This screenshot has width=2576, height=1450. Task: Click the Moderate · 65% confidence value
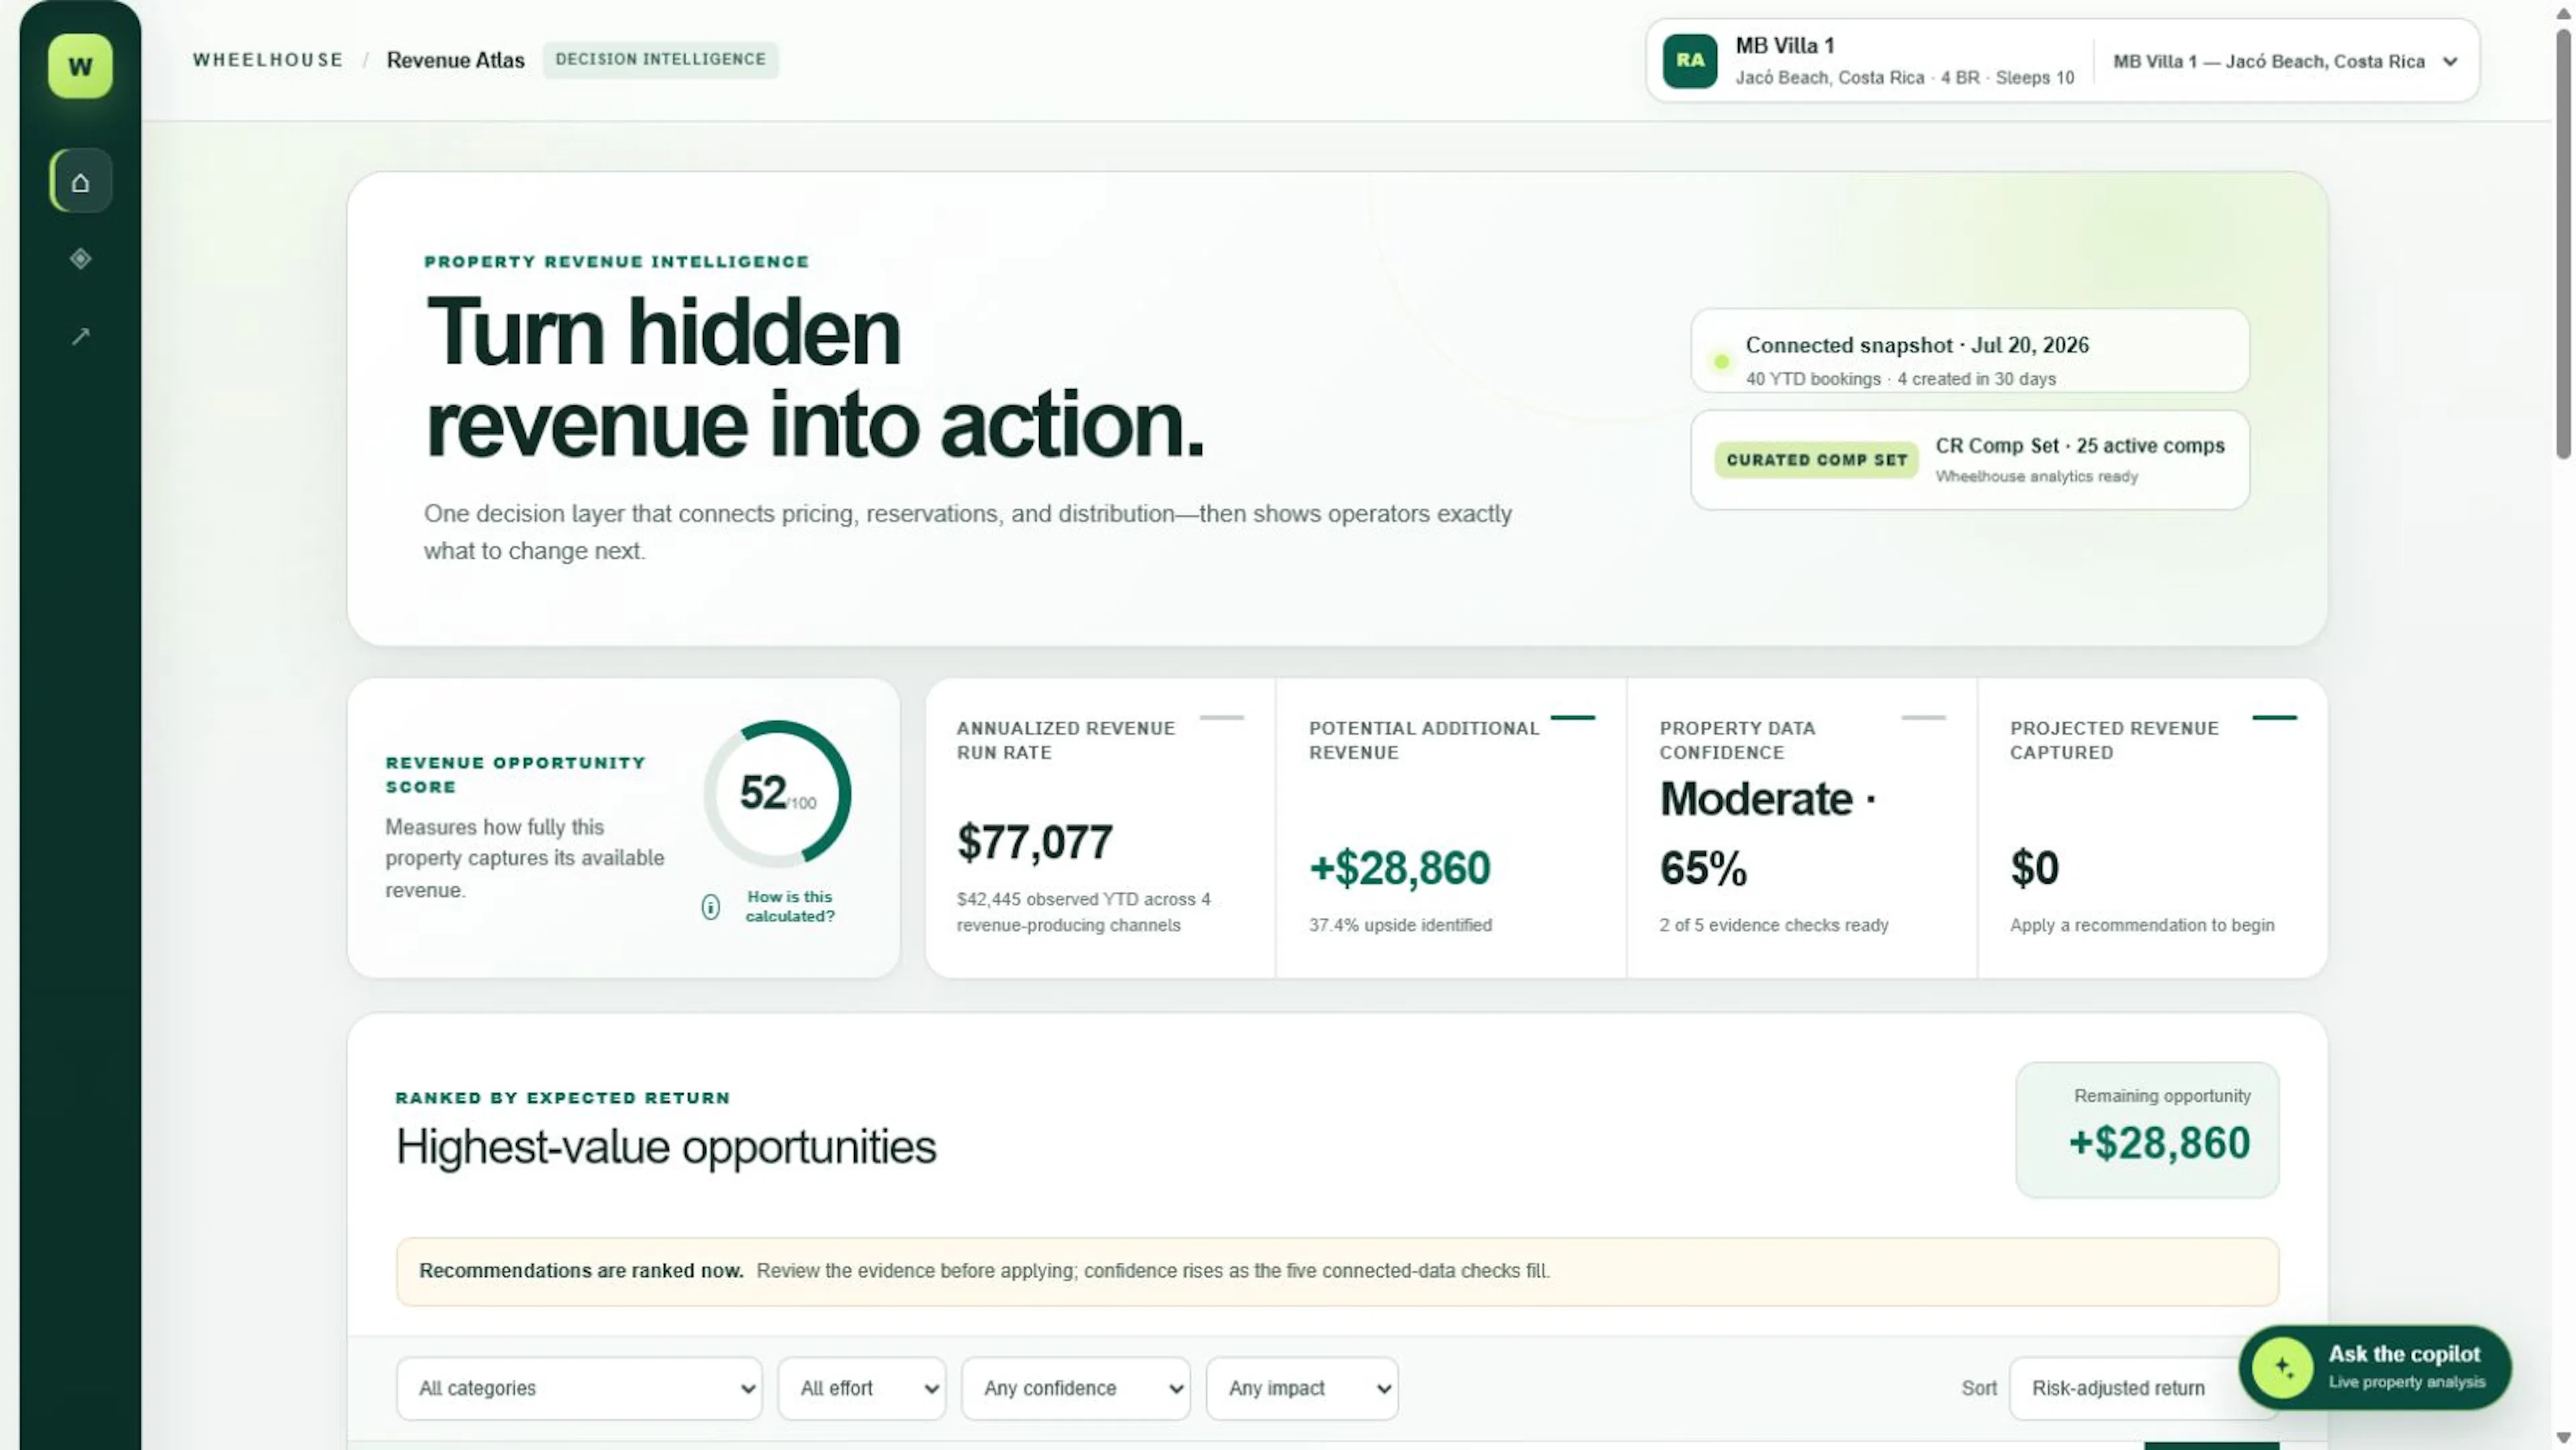click(1768, 833)
